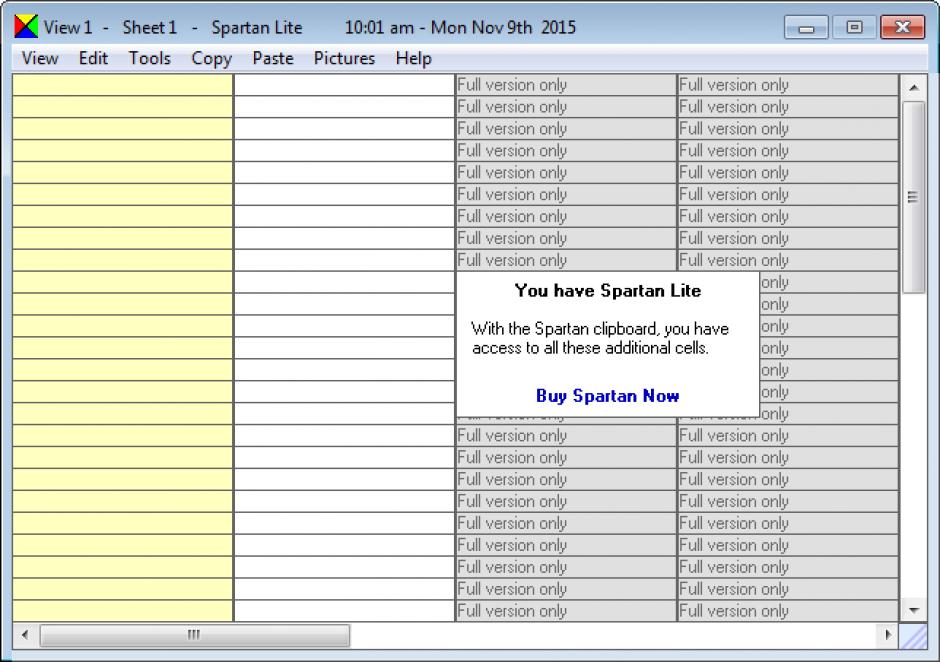Open the Copy menu
The height and width of the screenshot is (662, 940).
point(212,58)
